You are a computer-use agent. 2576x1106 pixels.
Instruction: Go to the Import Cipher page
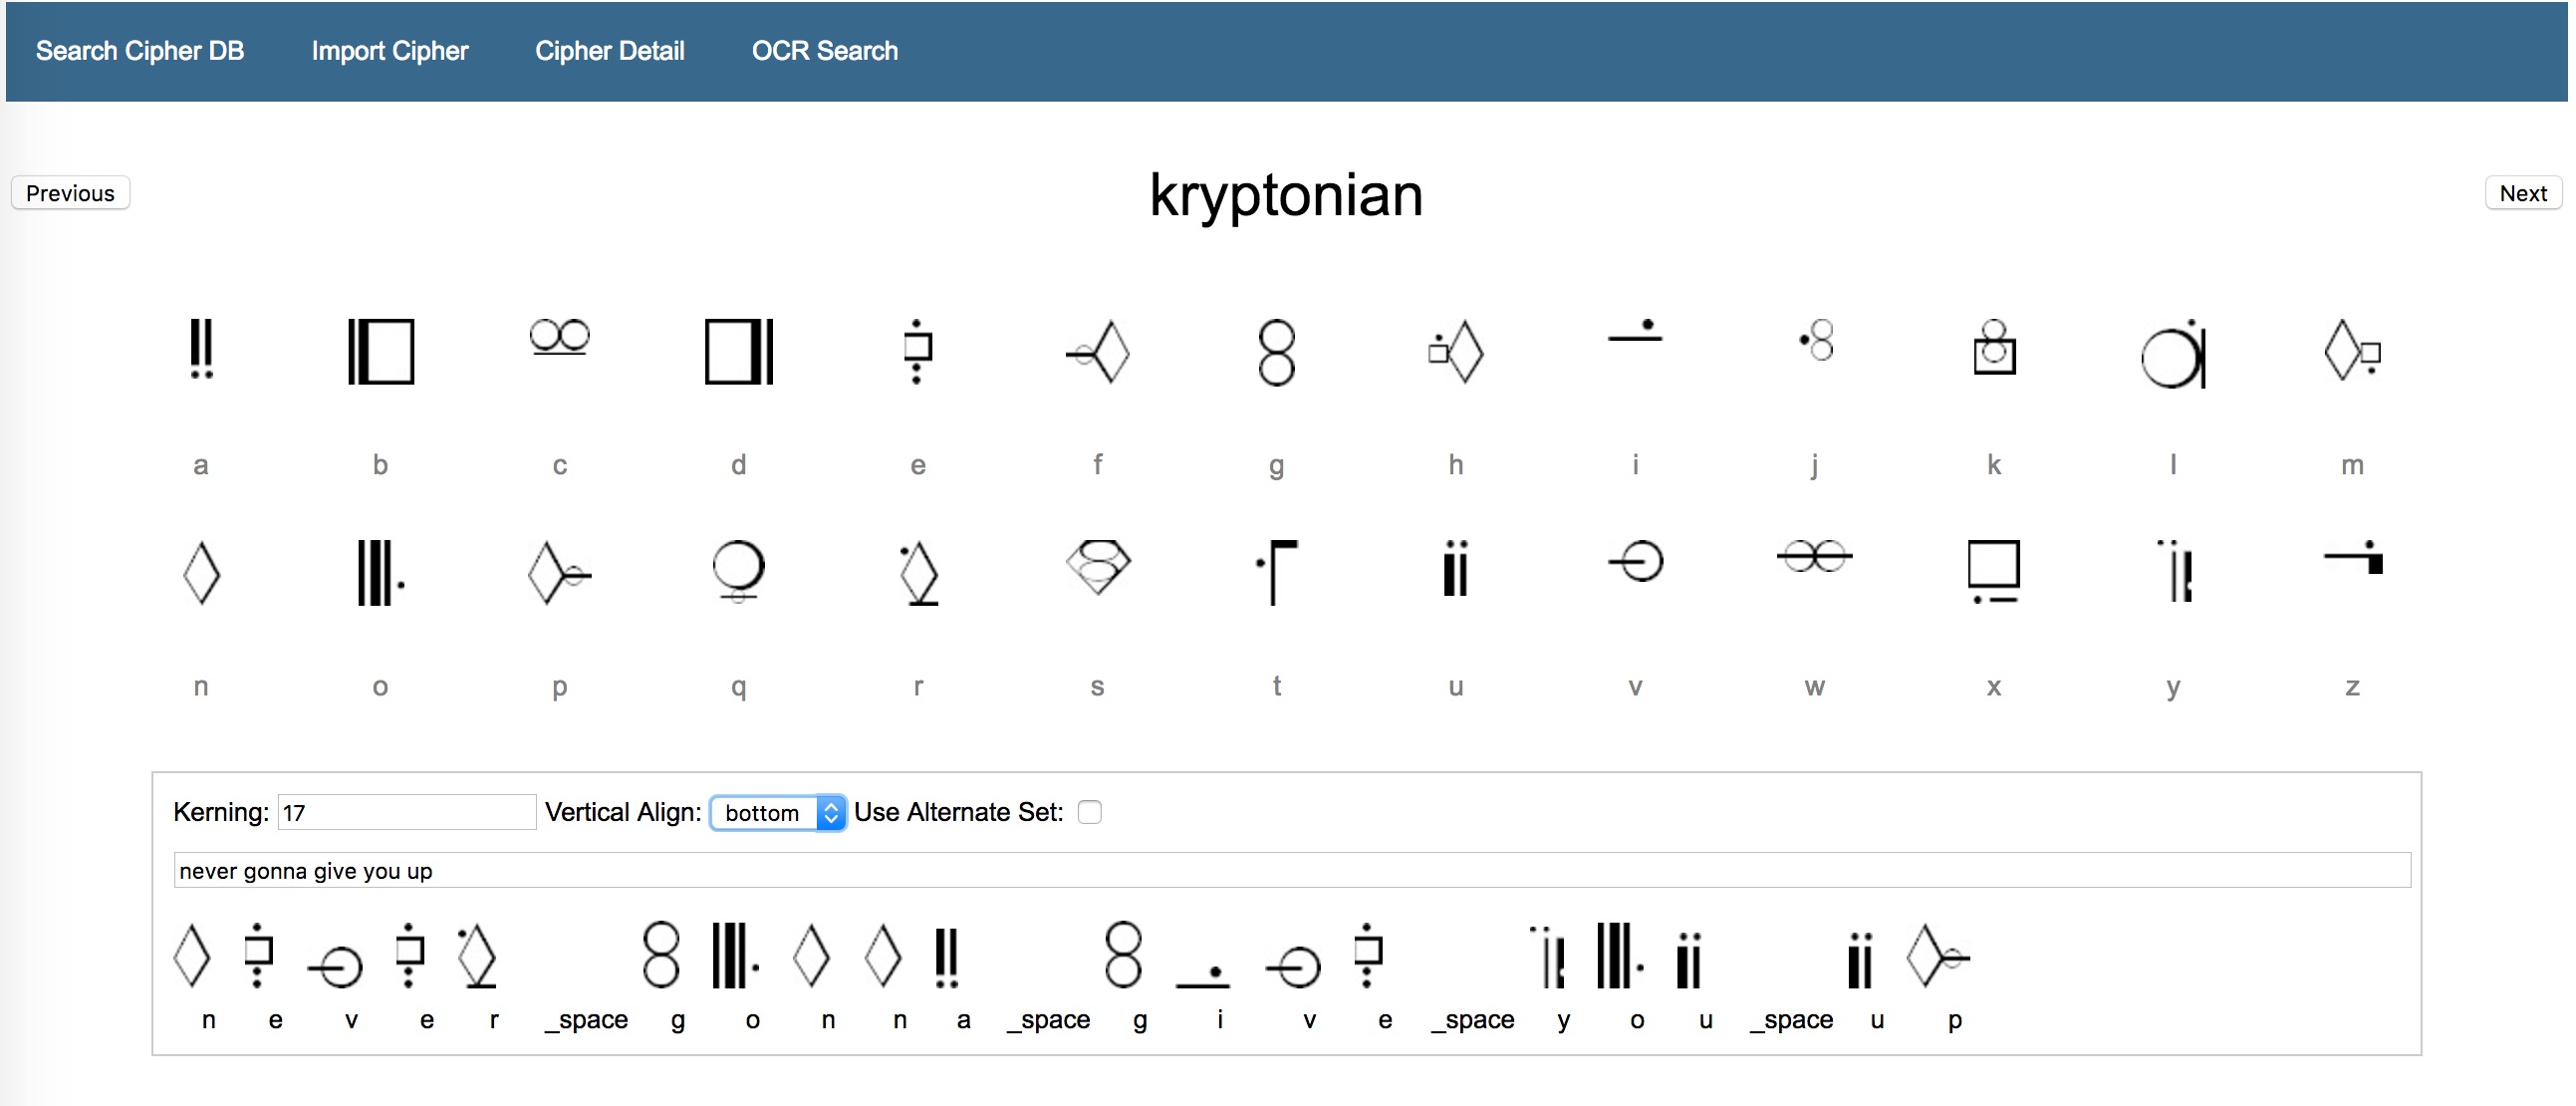tap(389, 51)
